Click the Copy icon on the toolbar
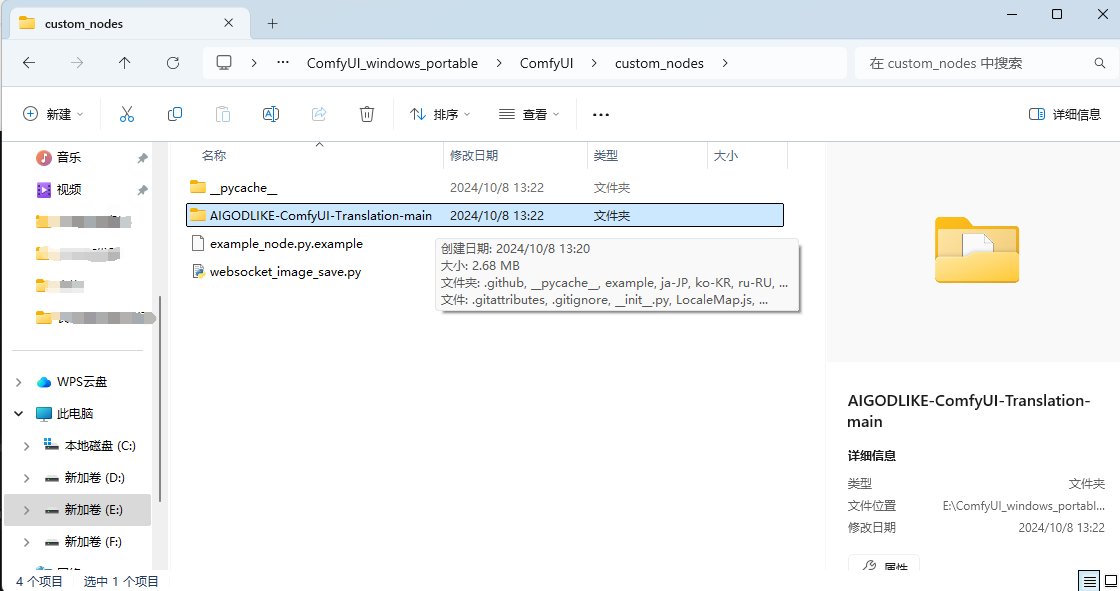Image resolution: width=1120 pixels, height=591 pixels. coord(175,113)
